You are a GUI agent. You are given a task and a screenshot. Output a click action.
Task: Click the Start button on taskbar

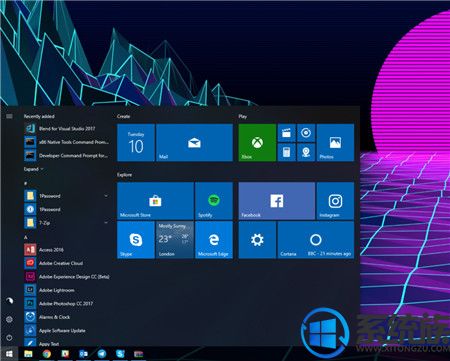tap(9, 354)
